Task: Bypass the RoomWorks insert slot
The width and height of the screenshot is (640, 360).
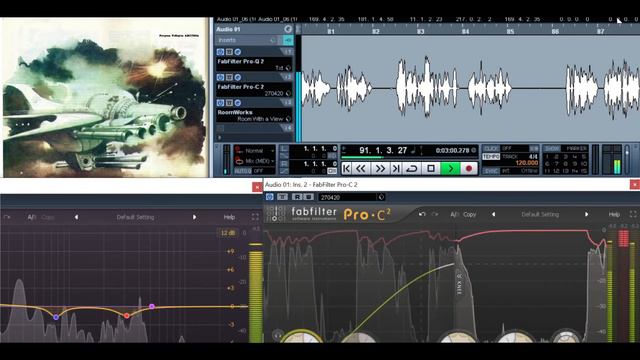Action: (229, 103)
